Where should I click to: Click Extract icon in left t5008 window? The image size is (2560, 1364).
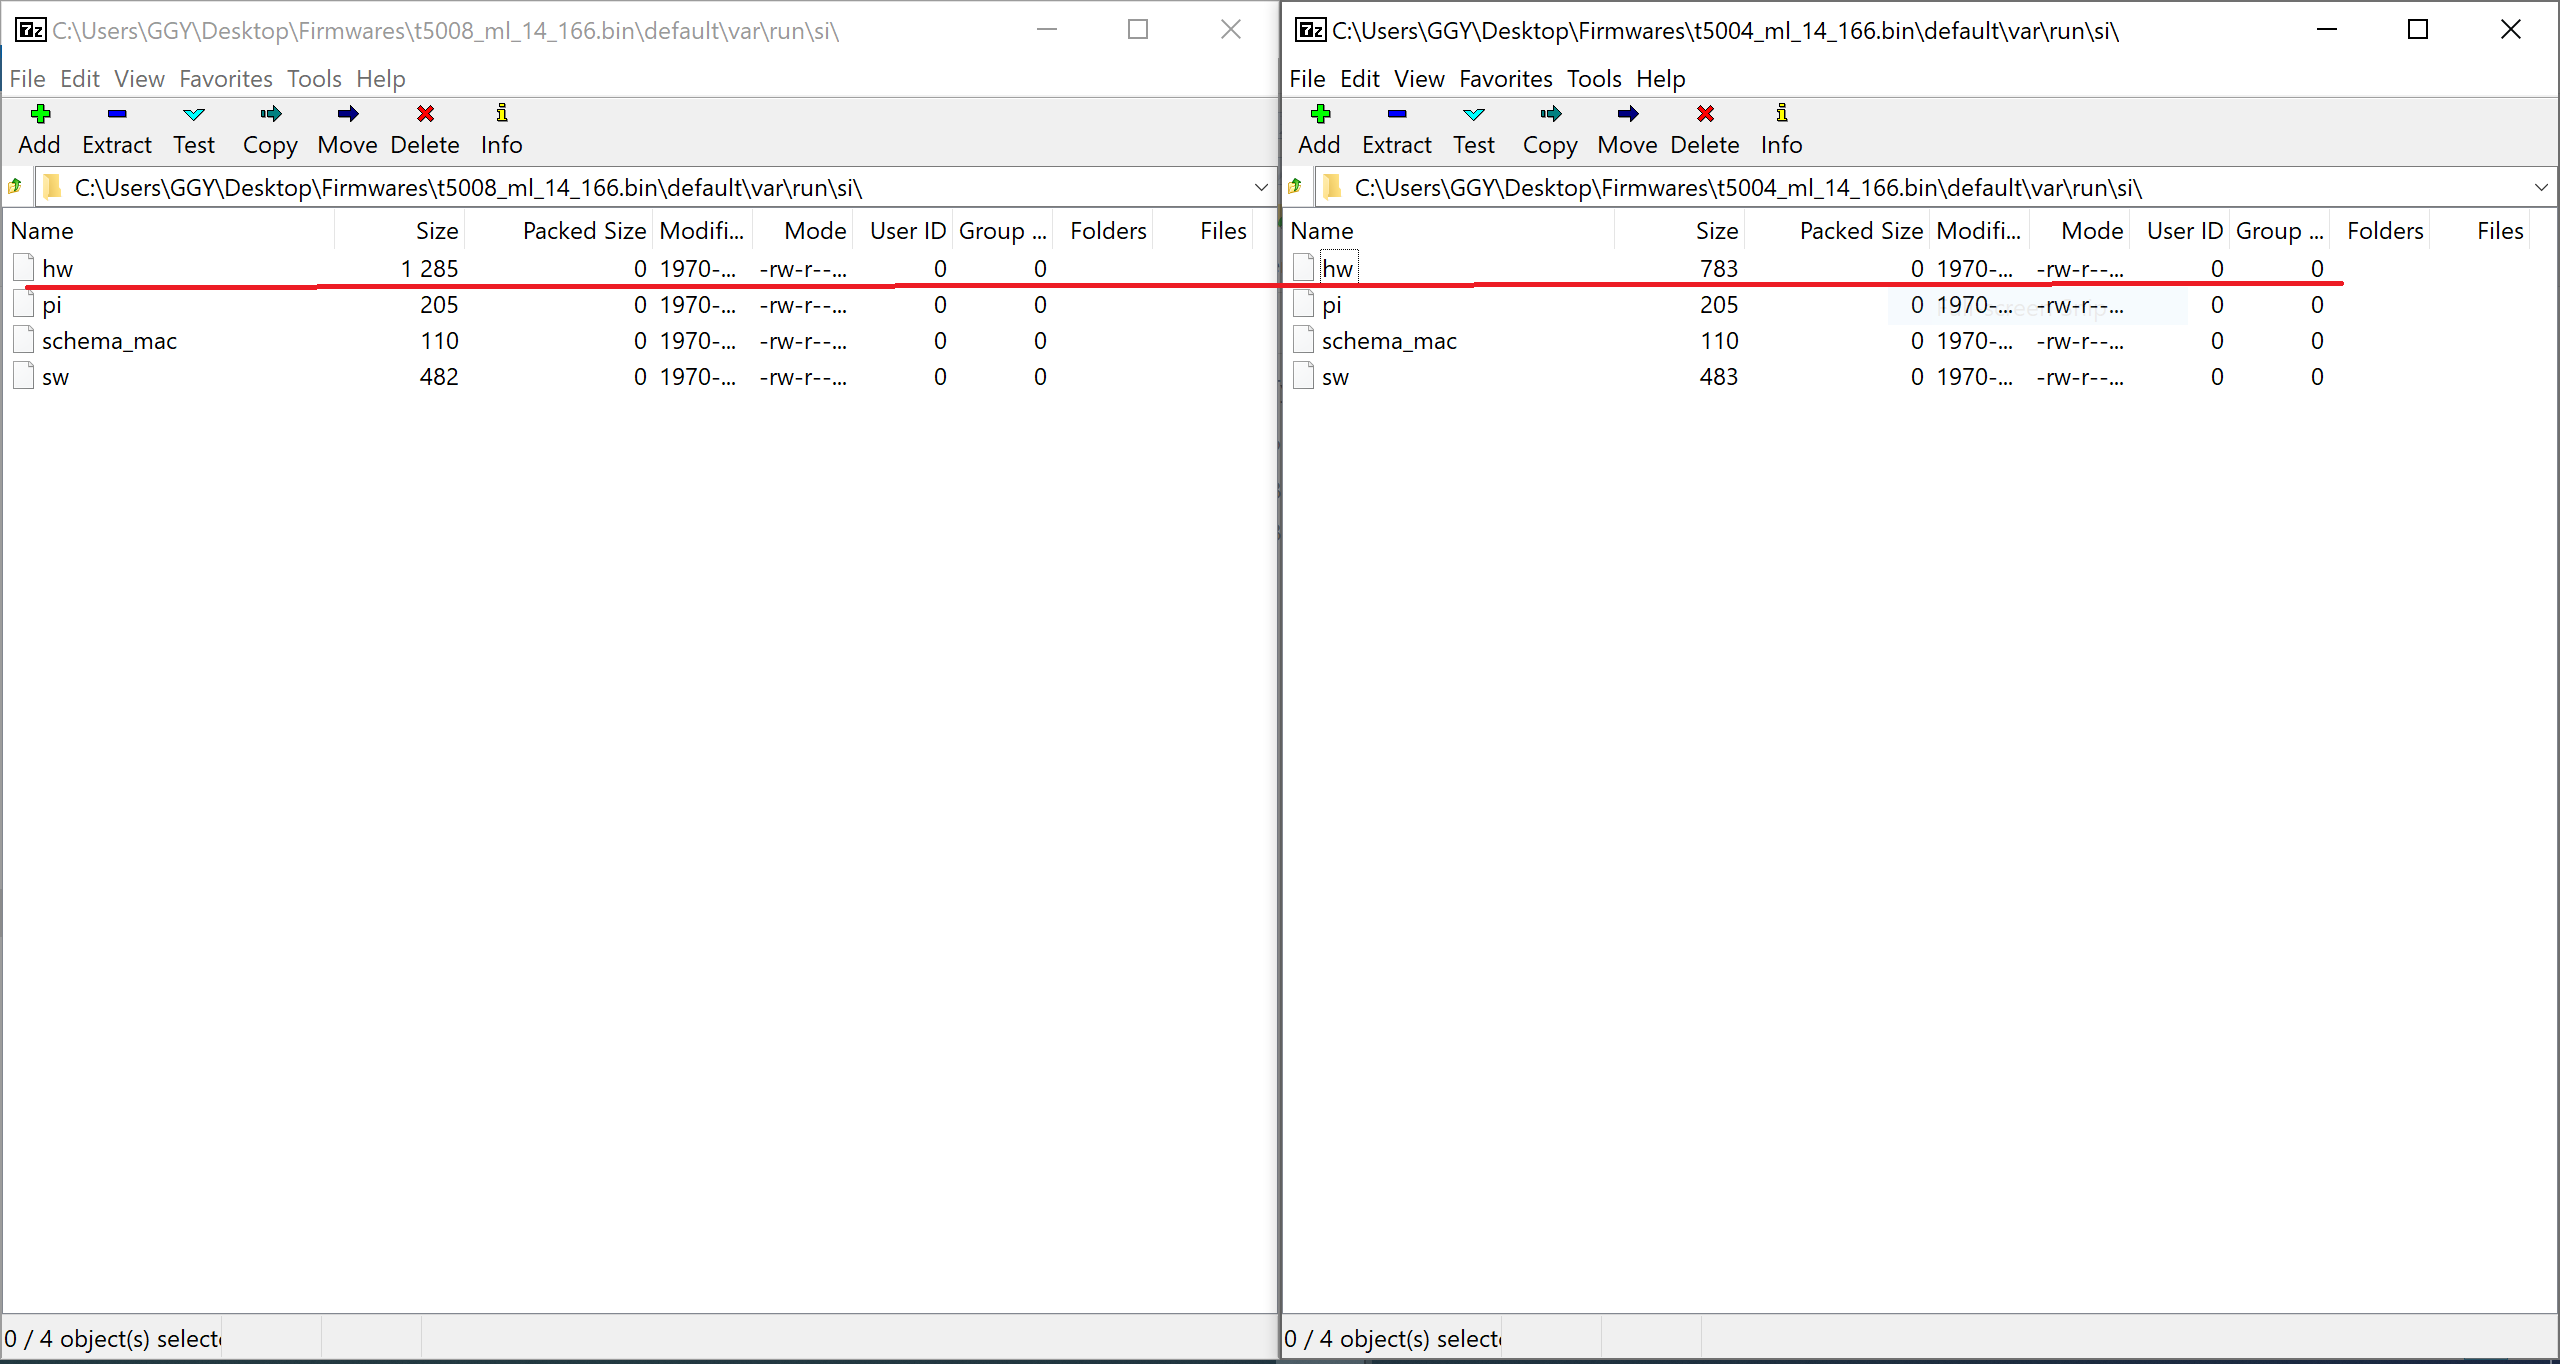coord(117,114)
